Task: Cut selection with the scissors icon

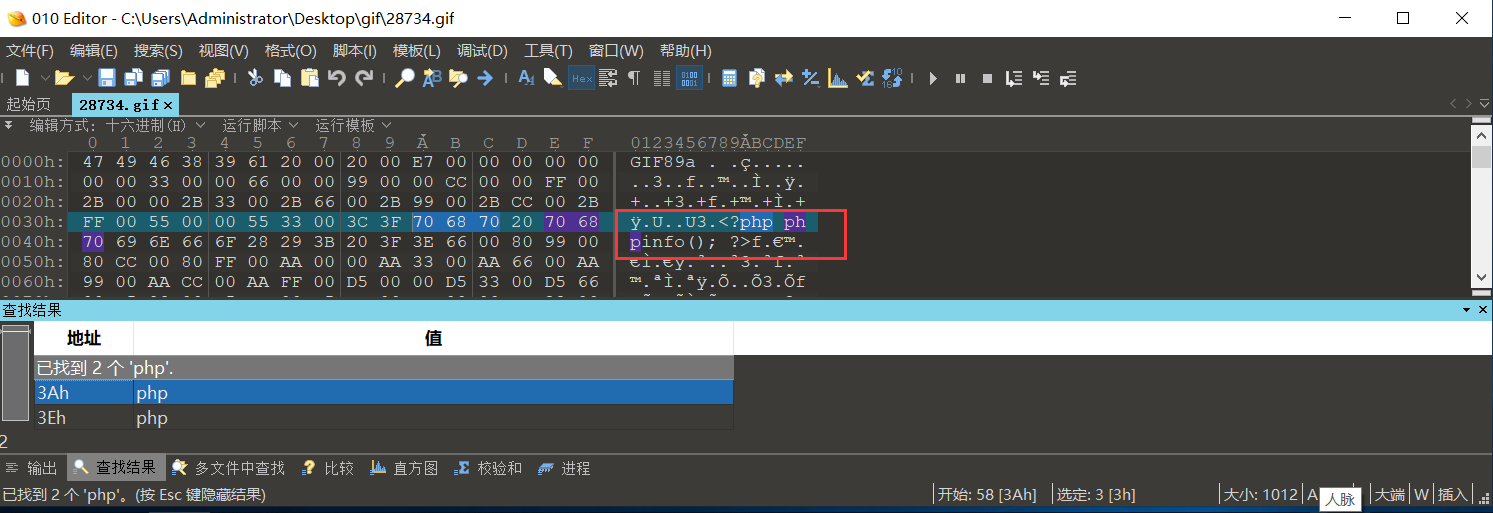Action: coord(255,78)
